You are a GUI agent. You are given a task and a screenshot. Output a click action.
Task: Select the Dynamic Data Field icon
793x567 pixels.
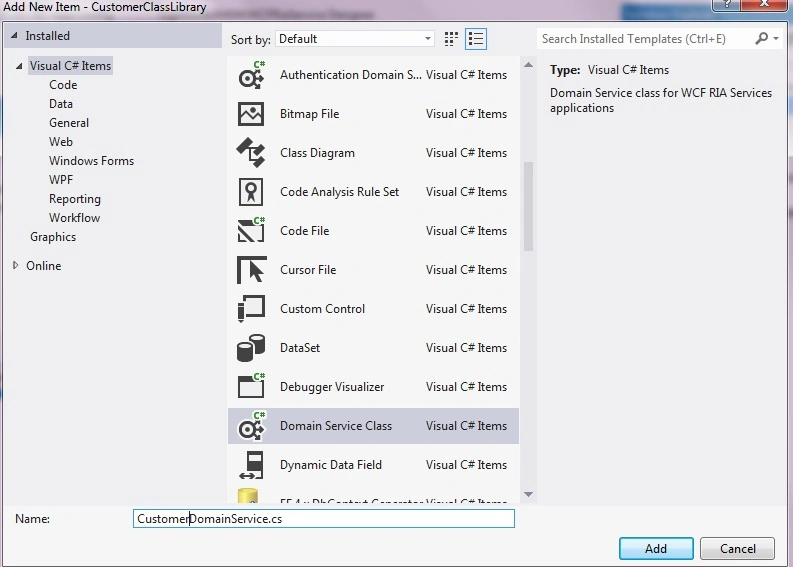251,465
